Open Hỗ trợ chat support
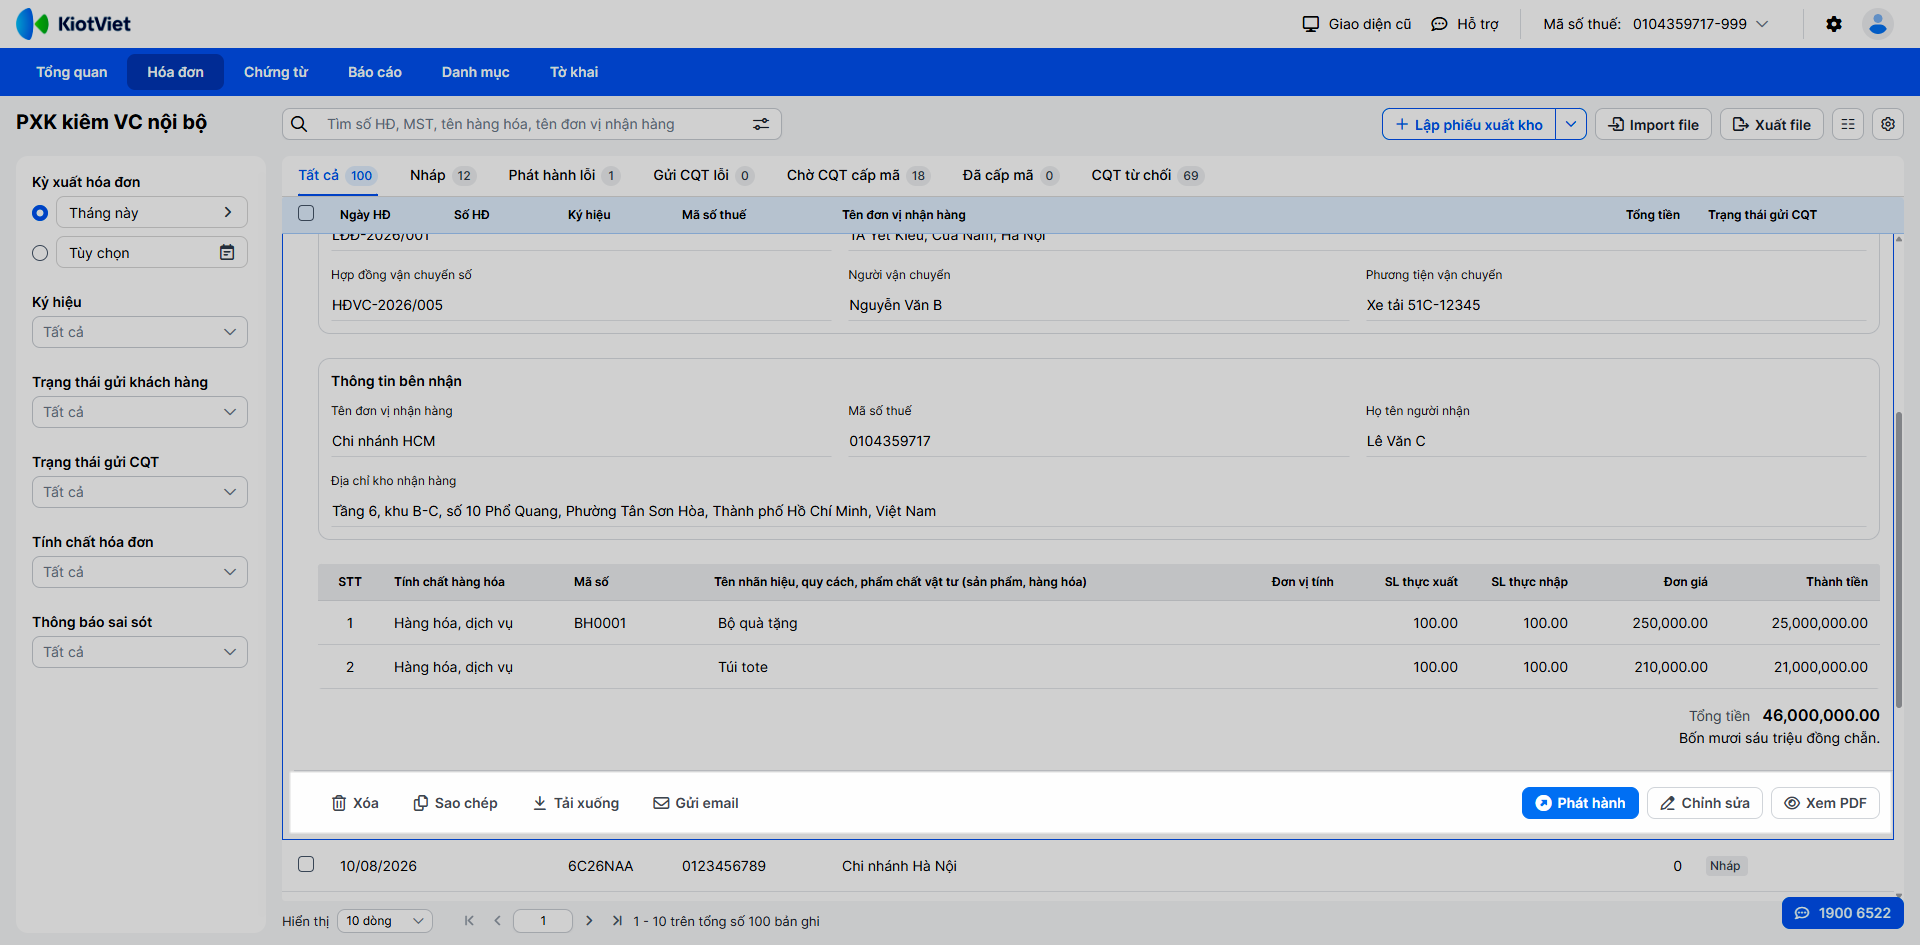The image size is (1920, 945). click(1465, 24)
